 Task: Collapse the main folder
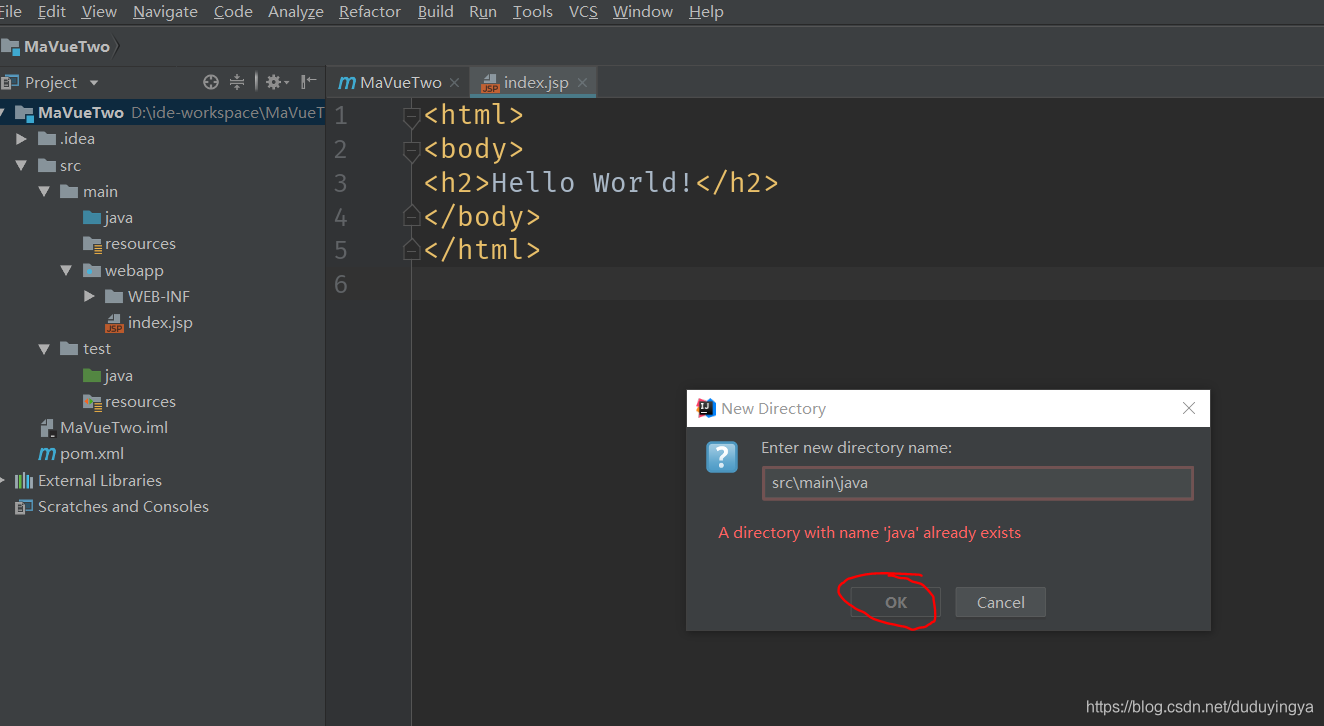[x=44, y=192]
